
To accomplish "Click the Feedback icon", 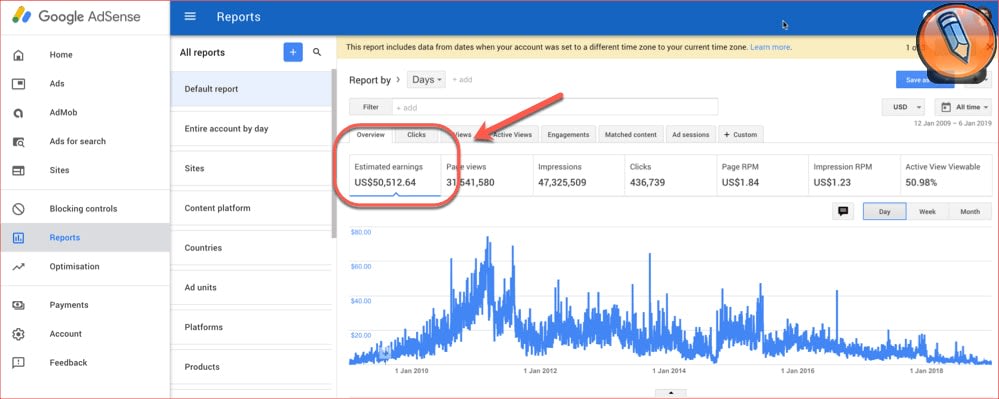I will pyautogui.click(x=18, y=363).
